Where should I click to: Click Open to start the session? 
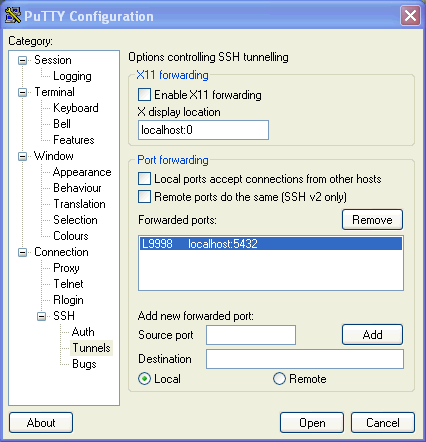click(x=312, y=423)
